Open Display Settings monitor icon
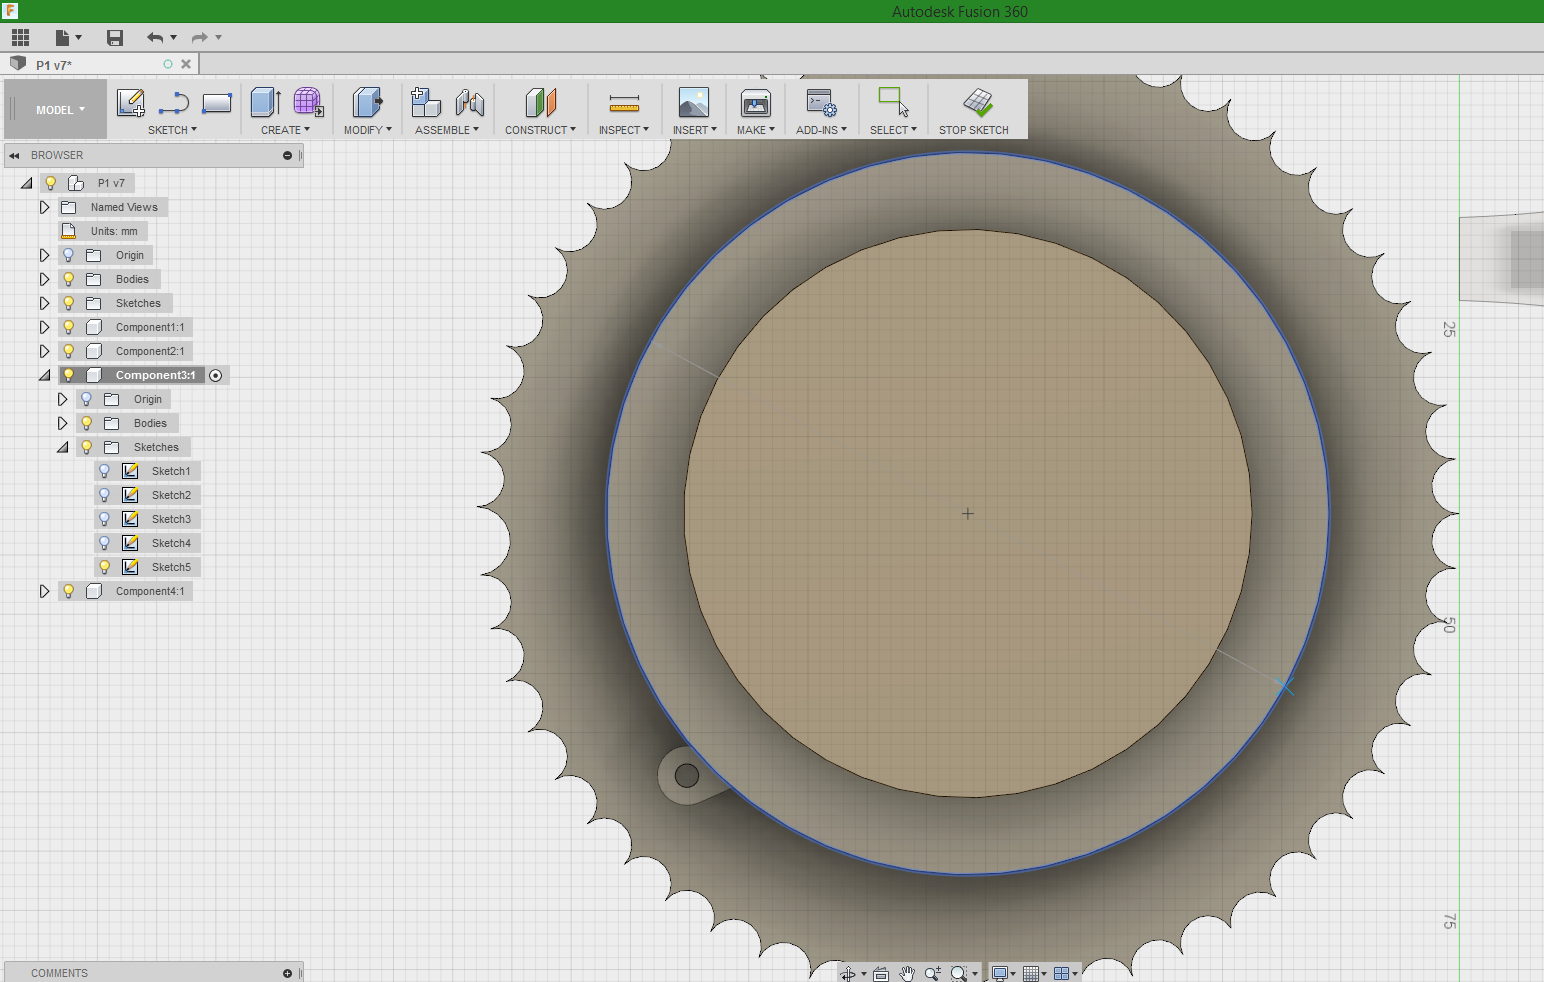This screenshot has width=1544, height=982. point(999,973)
